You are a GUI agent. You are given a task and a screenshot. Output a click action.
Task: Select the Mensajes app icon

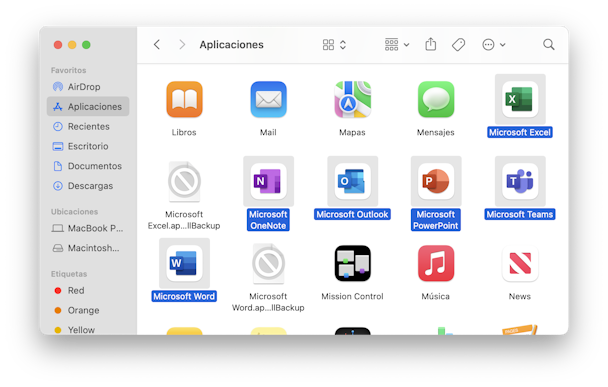coord(436,99)
